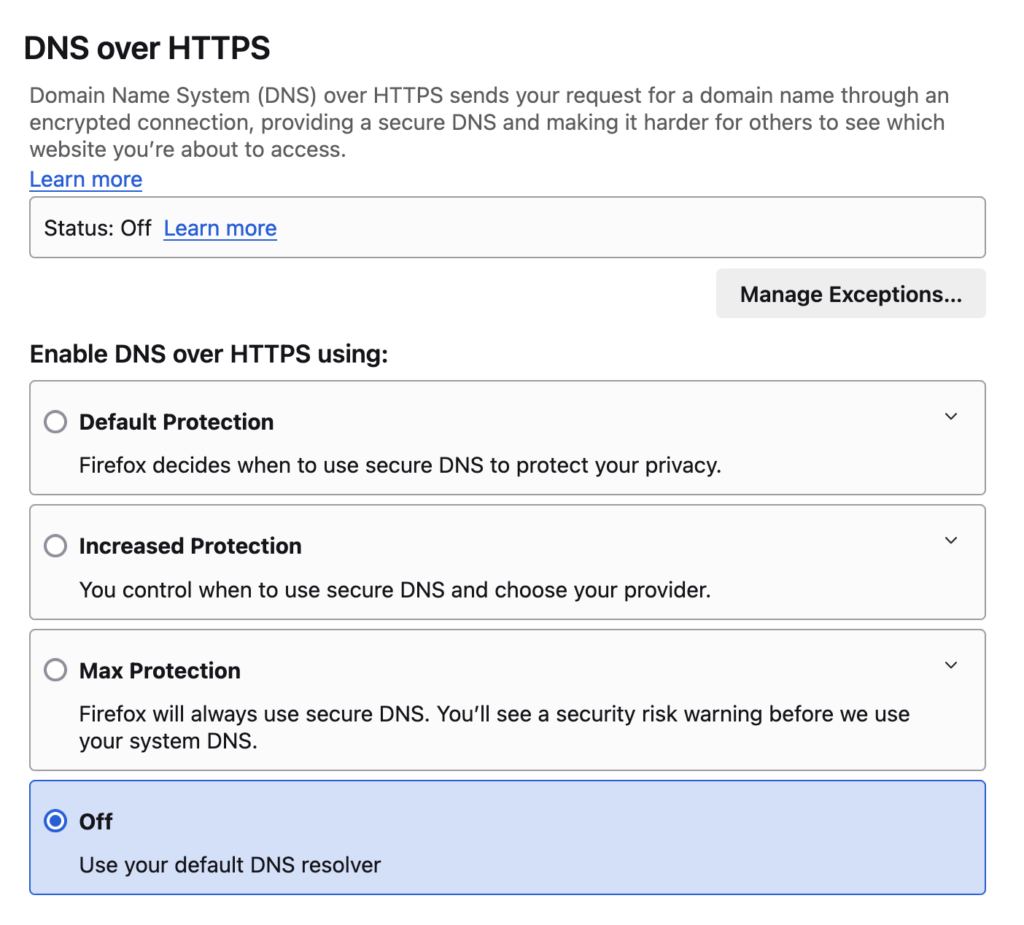The width and height of the screenshot is (1024, 925).
Task: Open Learn more next to Status: Off
Action: (220, 228)
